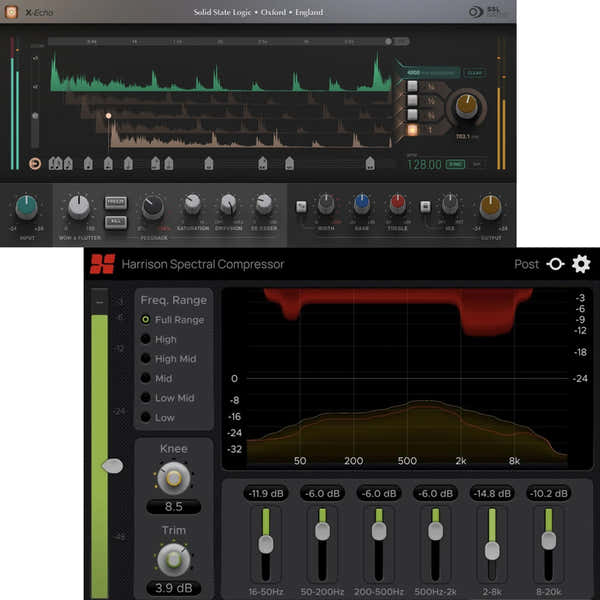The width and height of the screenshot is (600, 600).
Task: Click the KILL button in X-Echo
Action: [x=116, y=222]
